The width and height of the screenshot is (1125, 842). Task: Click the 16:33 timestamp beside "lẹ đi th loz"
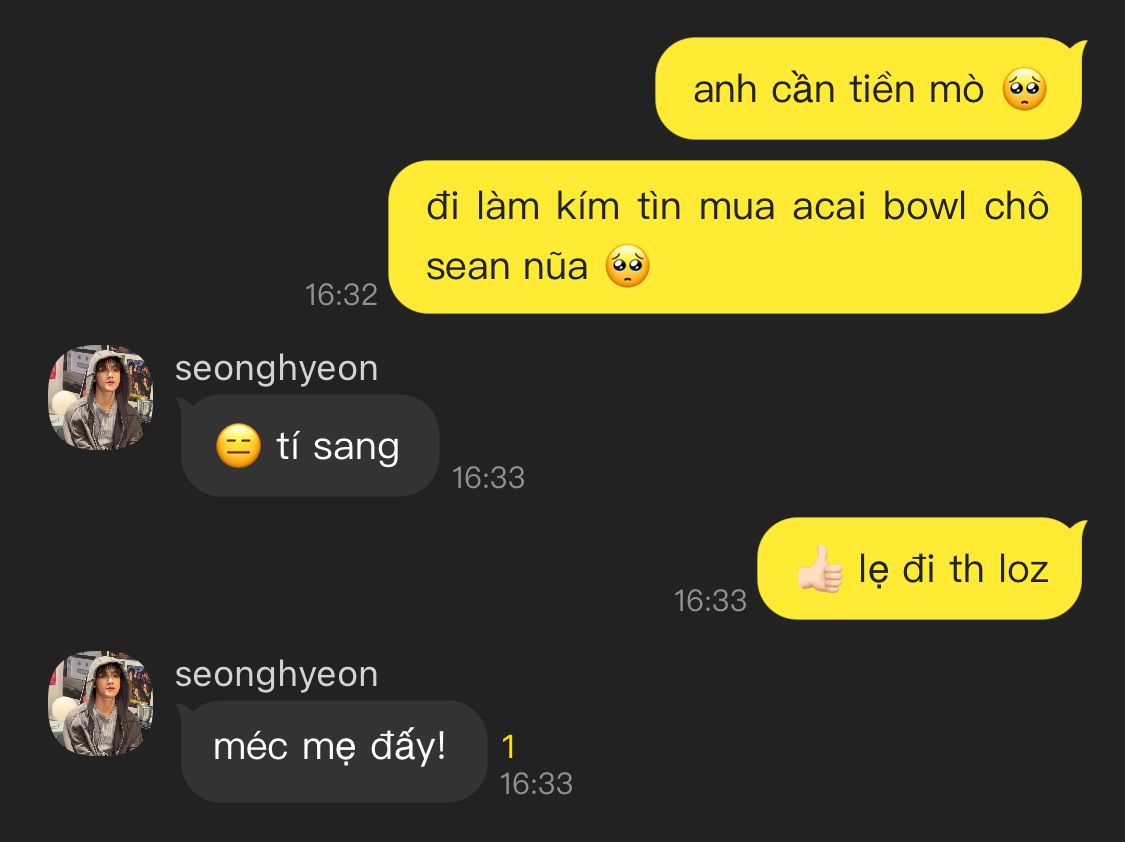[x=710, y=600]
